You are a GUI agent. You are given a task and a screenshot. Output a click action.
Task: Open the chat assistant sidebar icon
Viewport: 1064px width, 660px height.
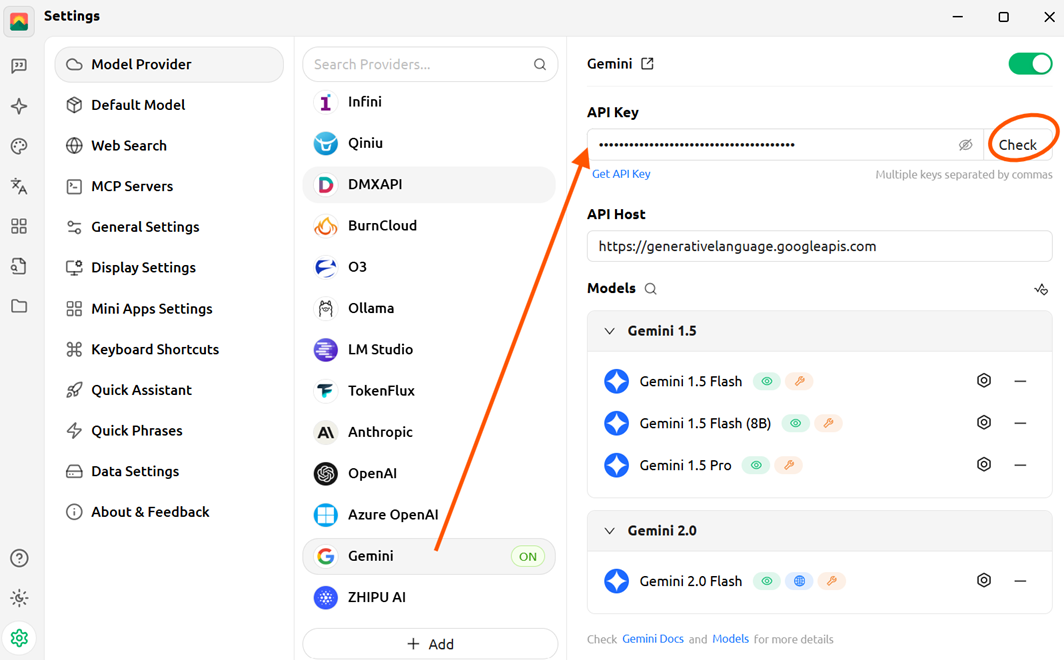tap(19, 66)
